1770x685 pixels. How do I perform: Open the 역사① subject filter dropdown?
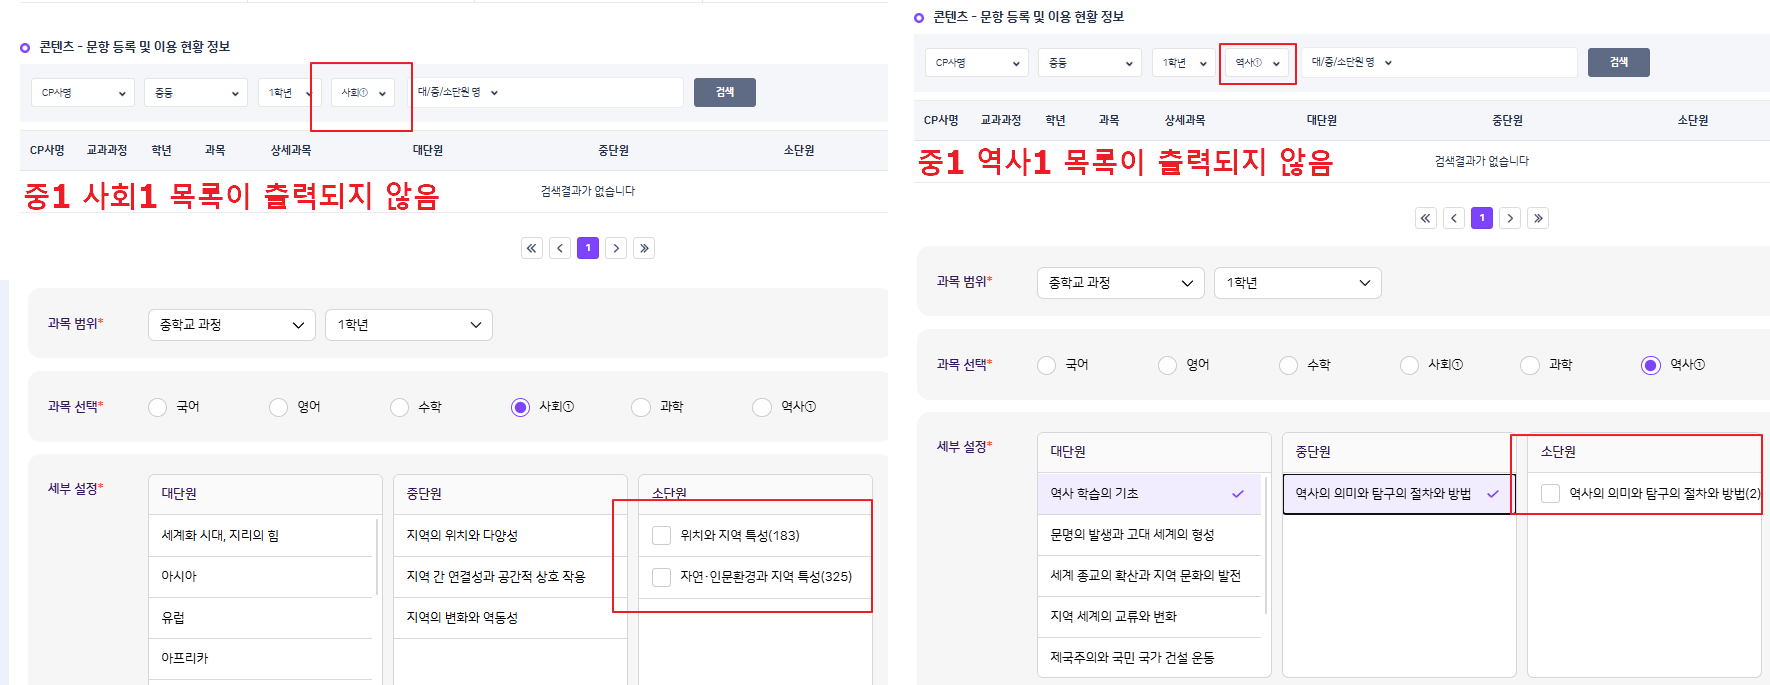1257,63
